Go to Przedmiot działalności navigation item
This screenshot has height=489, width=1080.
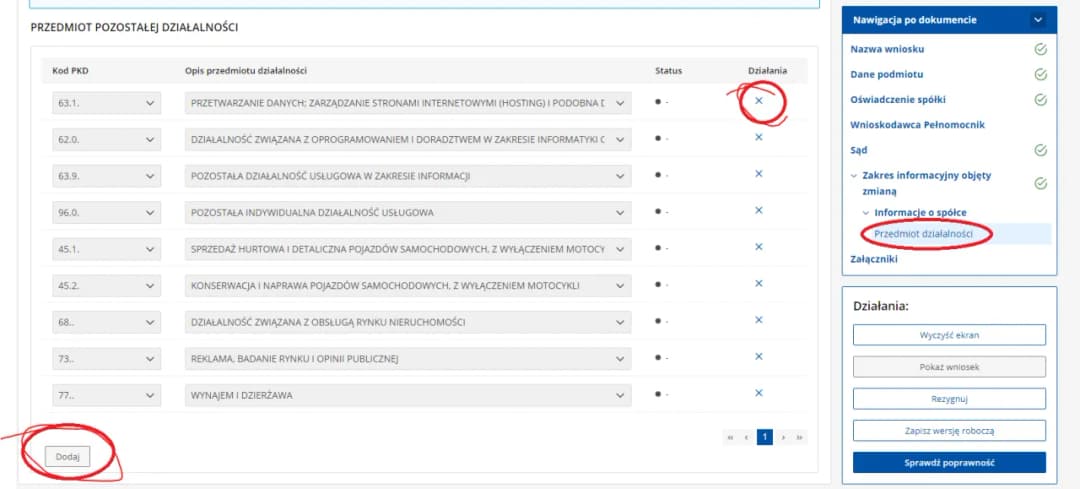tap(923, 234)
